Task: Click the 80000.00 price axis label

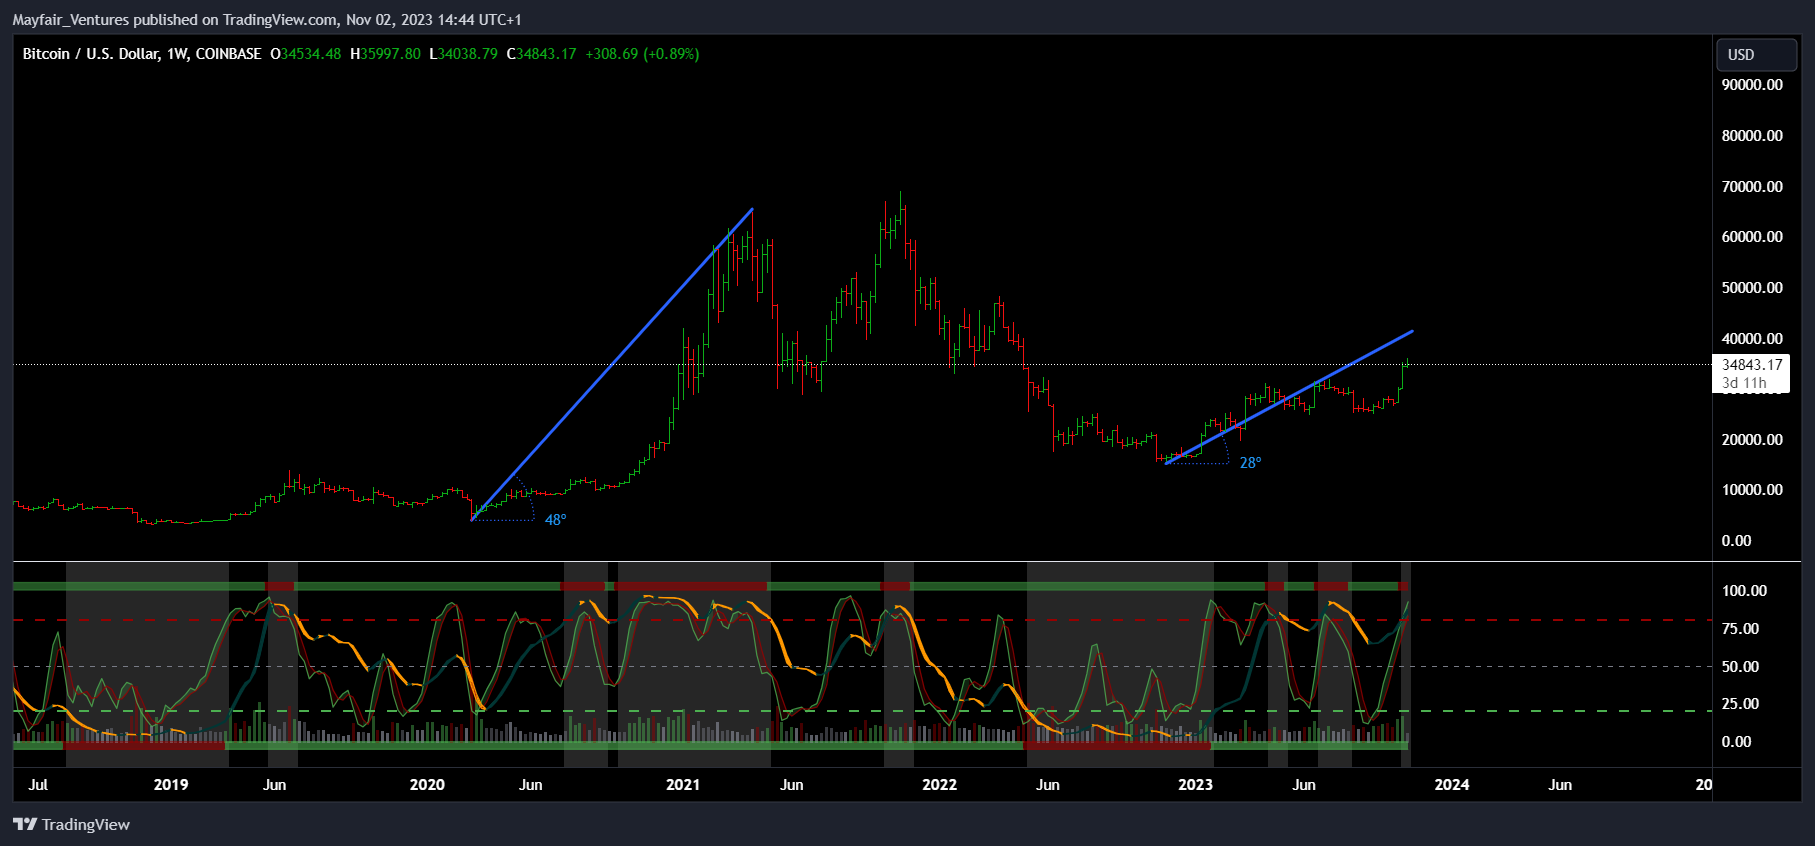Action: click(1752, 136)
